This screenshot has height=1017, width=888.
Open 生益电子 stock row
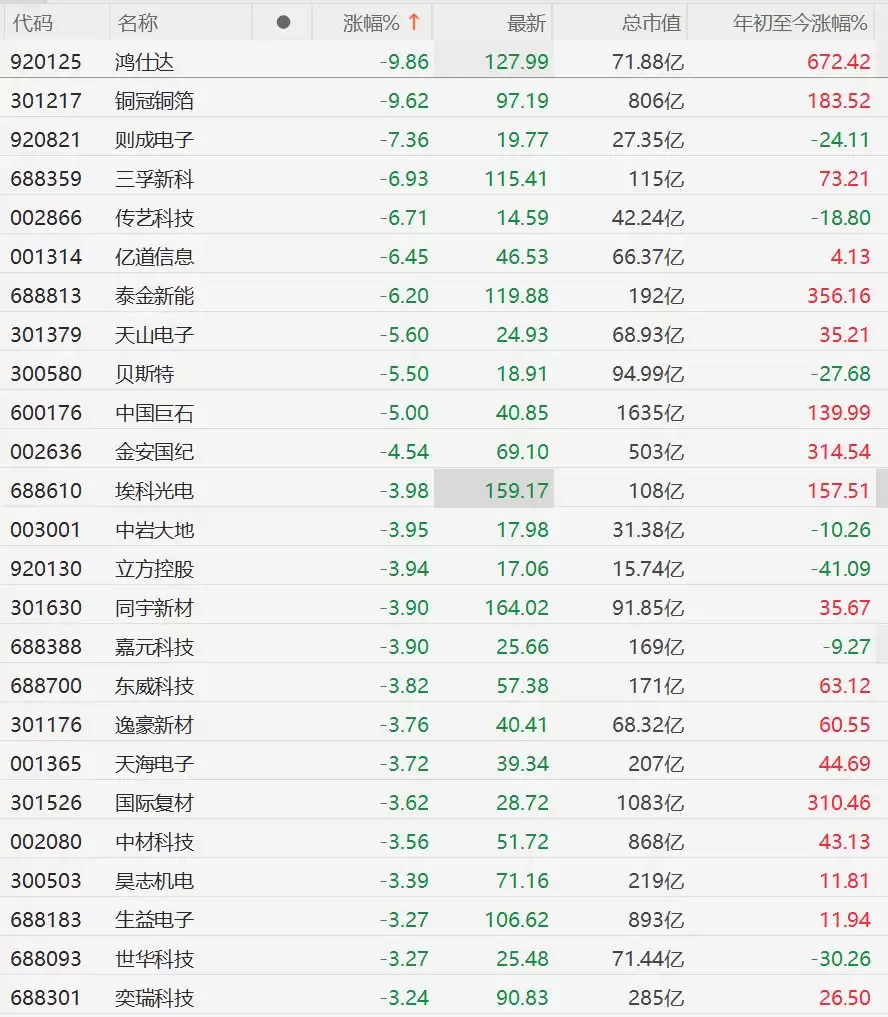(444, 919)
